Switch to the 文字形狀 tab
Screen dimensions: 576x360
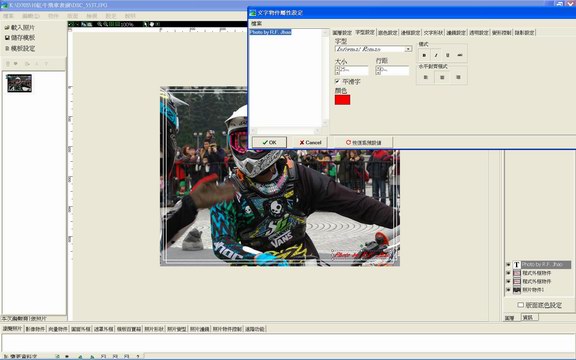433,33
